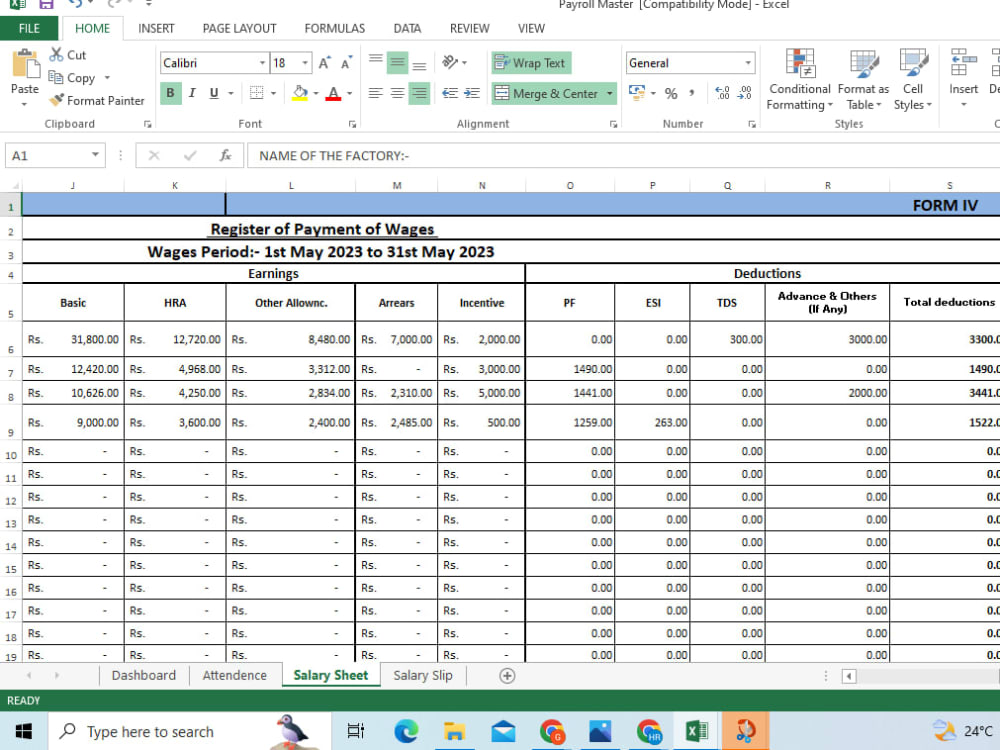Click the horizontal scrollbar left arrow
The image size is (1000, 750).
point(849,676)
